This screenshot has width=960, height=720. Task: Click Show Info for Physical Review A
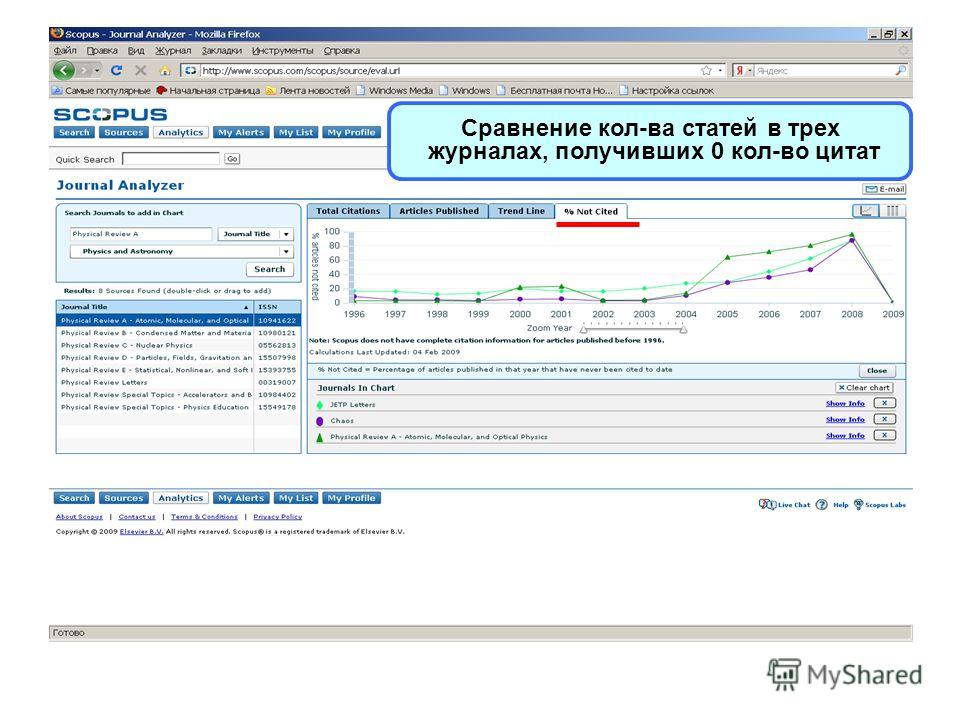click(845, 435)
